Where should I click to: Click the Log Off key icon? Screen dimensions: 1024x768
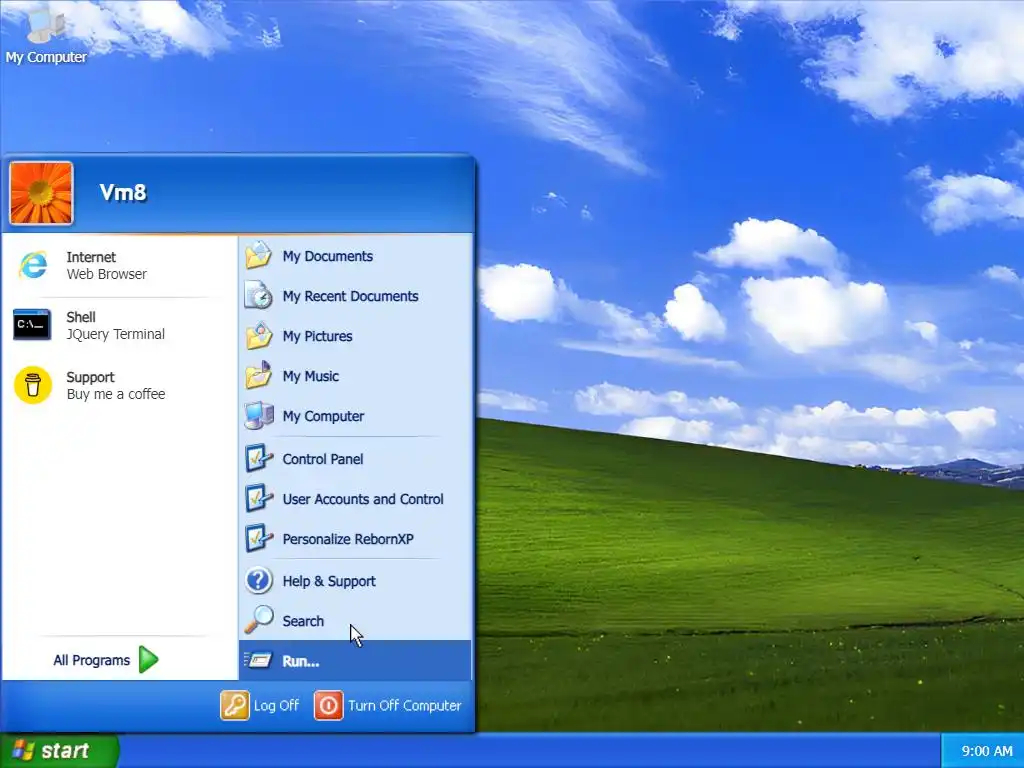pyautogui.click(x=234, y=705)
